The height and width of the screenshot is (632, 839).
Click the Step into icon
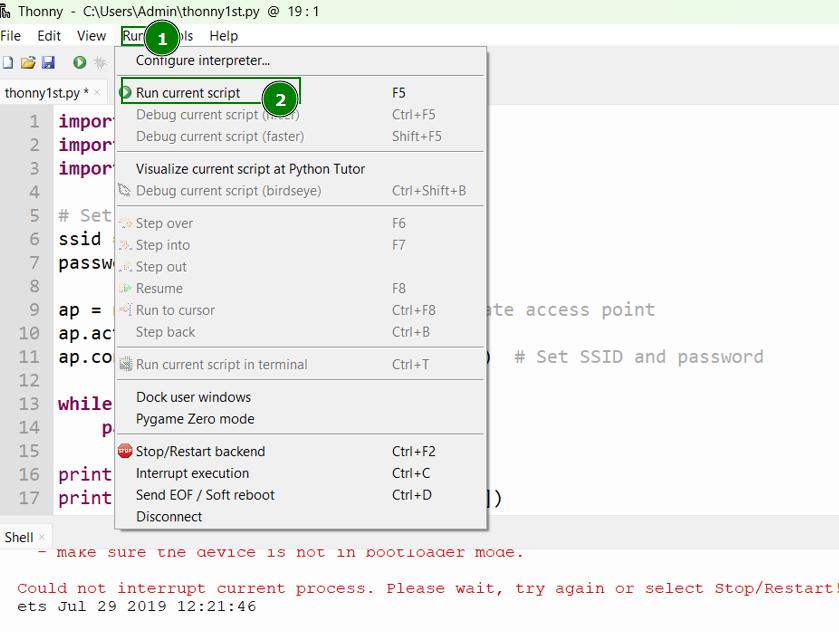pos(125,245)
